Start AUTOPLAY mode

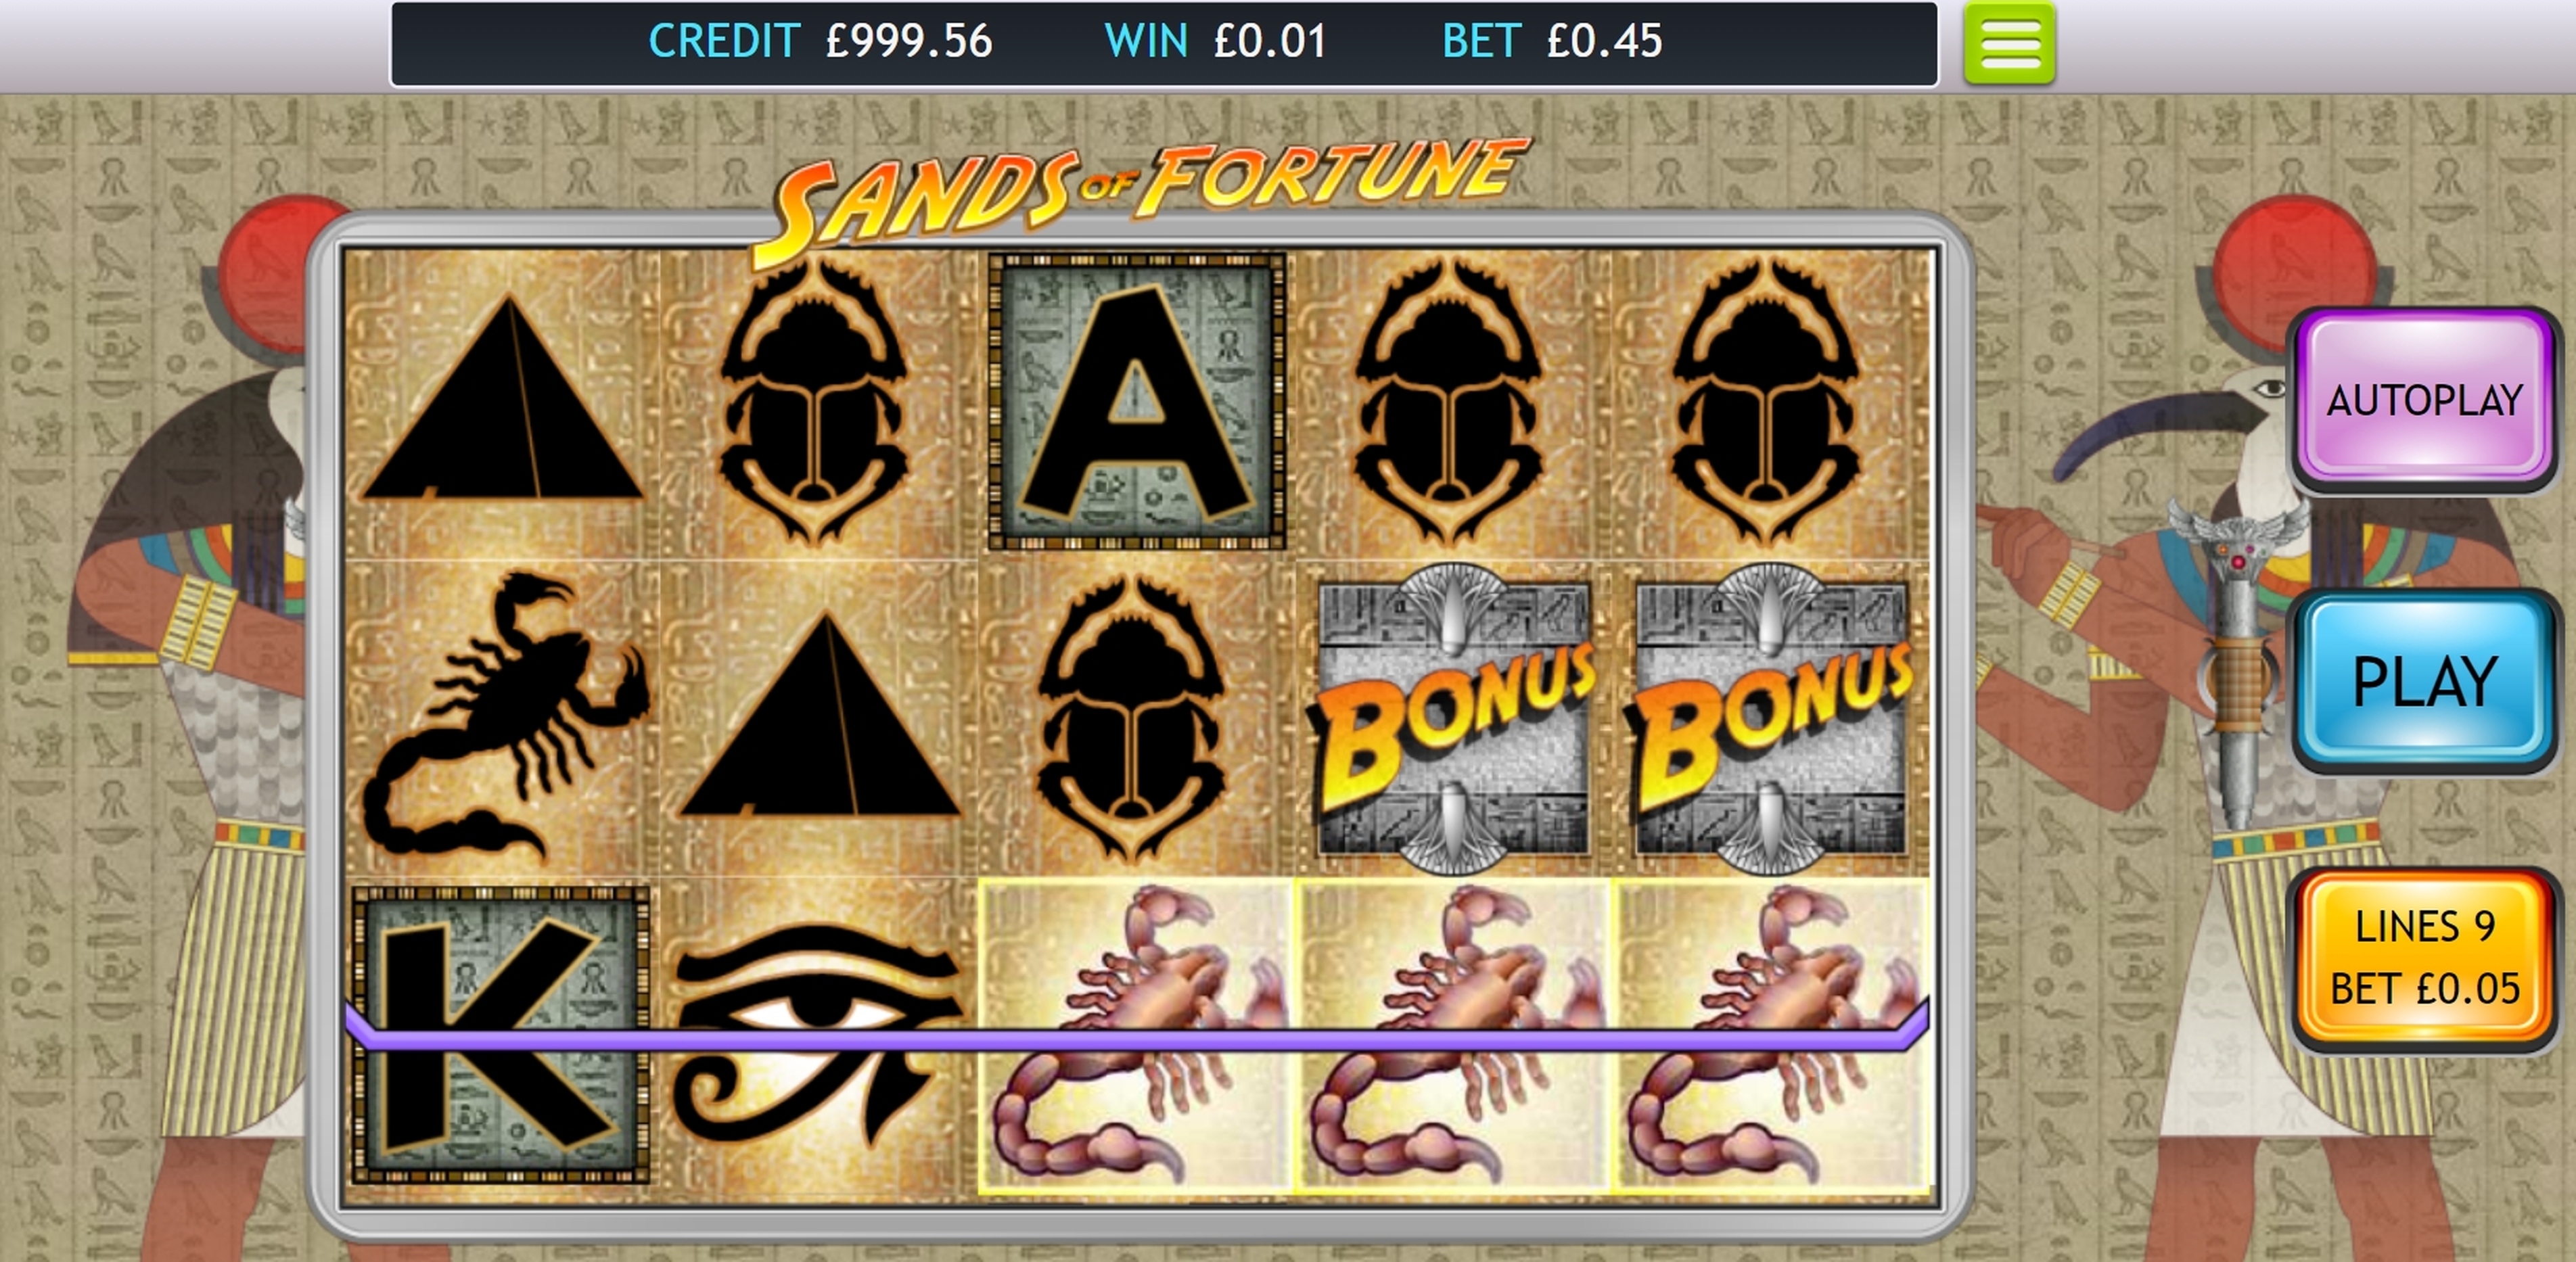pyautogui.click(x=2425, y=400)
